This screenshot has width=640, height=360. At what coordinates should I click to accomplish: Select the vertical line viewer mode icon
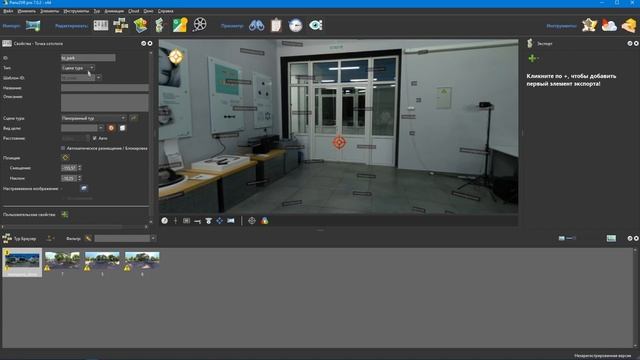pyautogui.click(x=176, y=221)
